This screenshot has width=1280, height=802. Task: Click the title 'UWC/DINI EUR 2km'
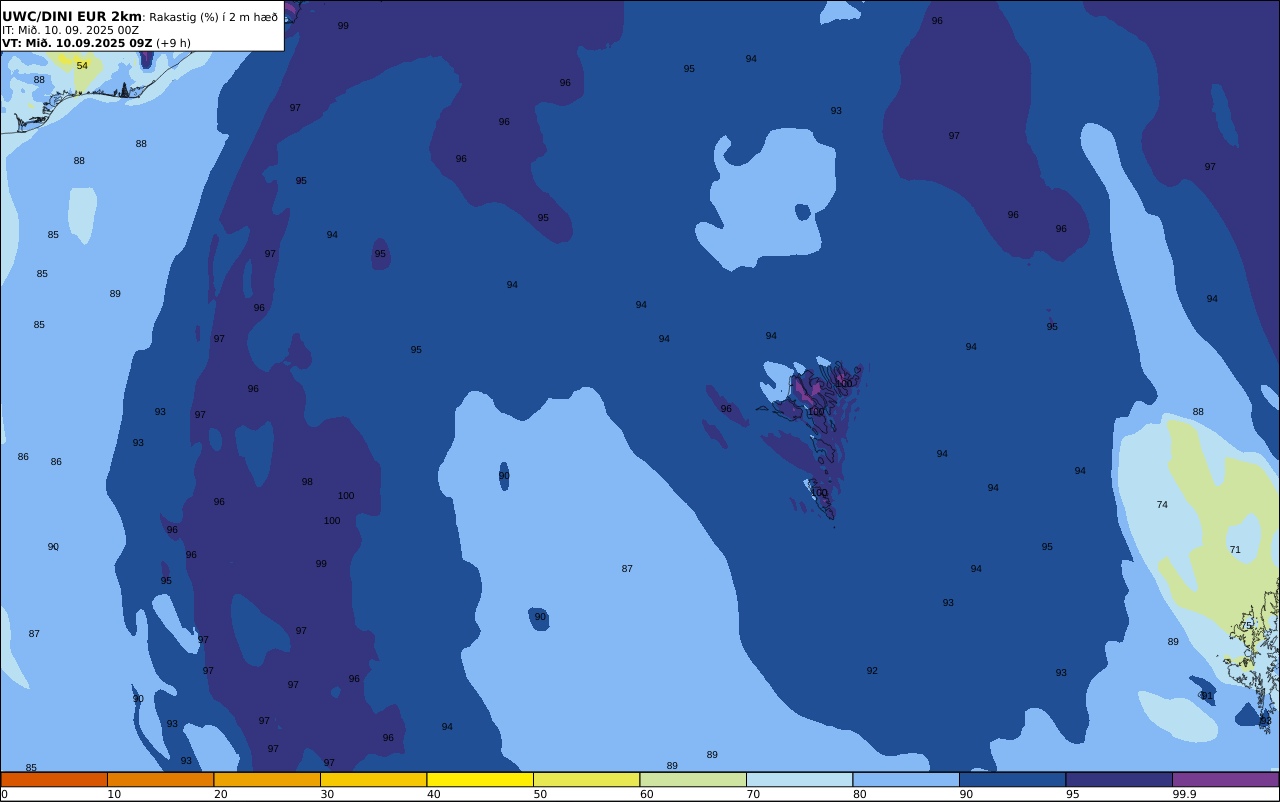tap(72, 17)
